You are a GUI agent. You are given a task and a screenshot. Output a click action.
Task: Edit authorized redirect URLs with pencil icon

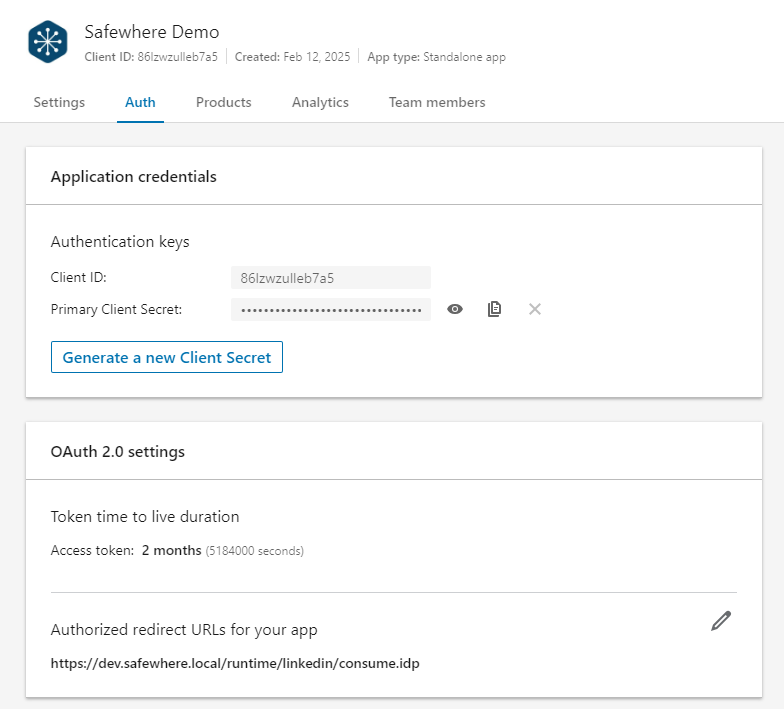coord(720,621)
